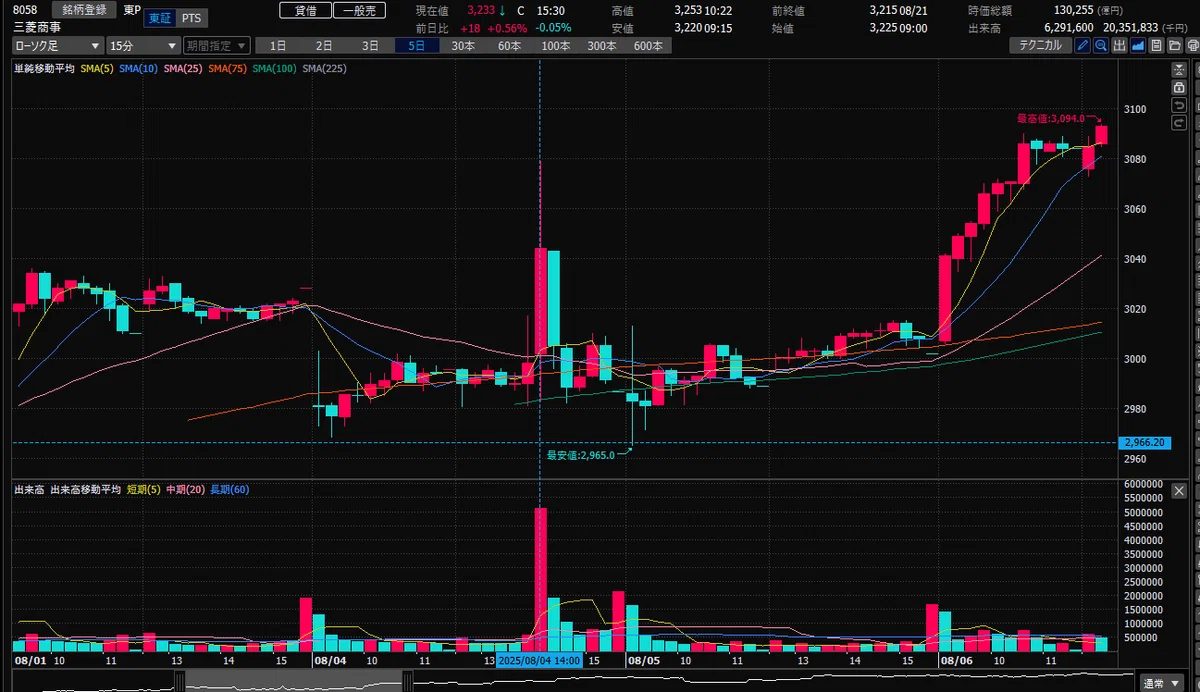Click the 単純移動平均 indicator label
Image resolution: width=1200 pixels, height=692 pixels.
pyautogui.click(x=44, y=68)
